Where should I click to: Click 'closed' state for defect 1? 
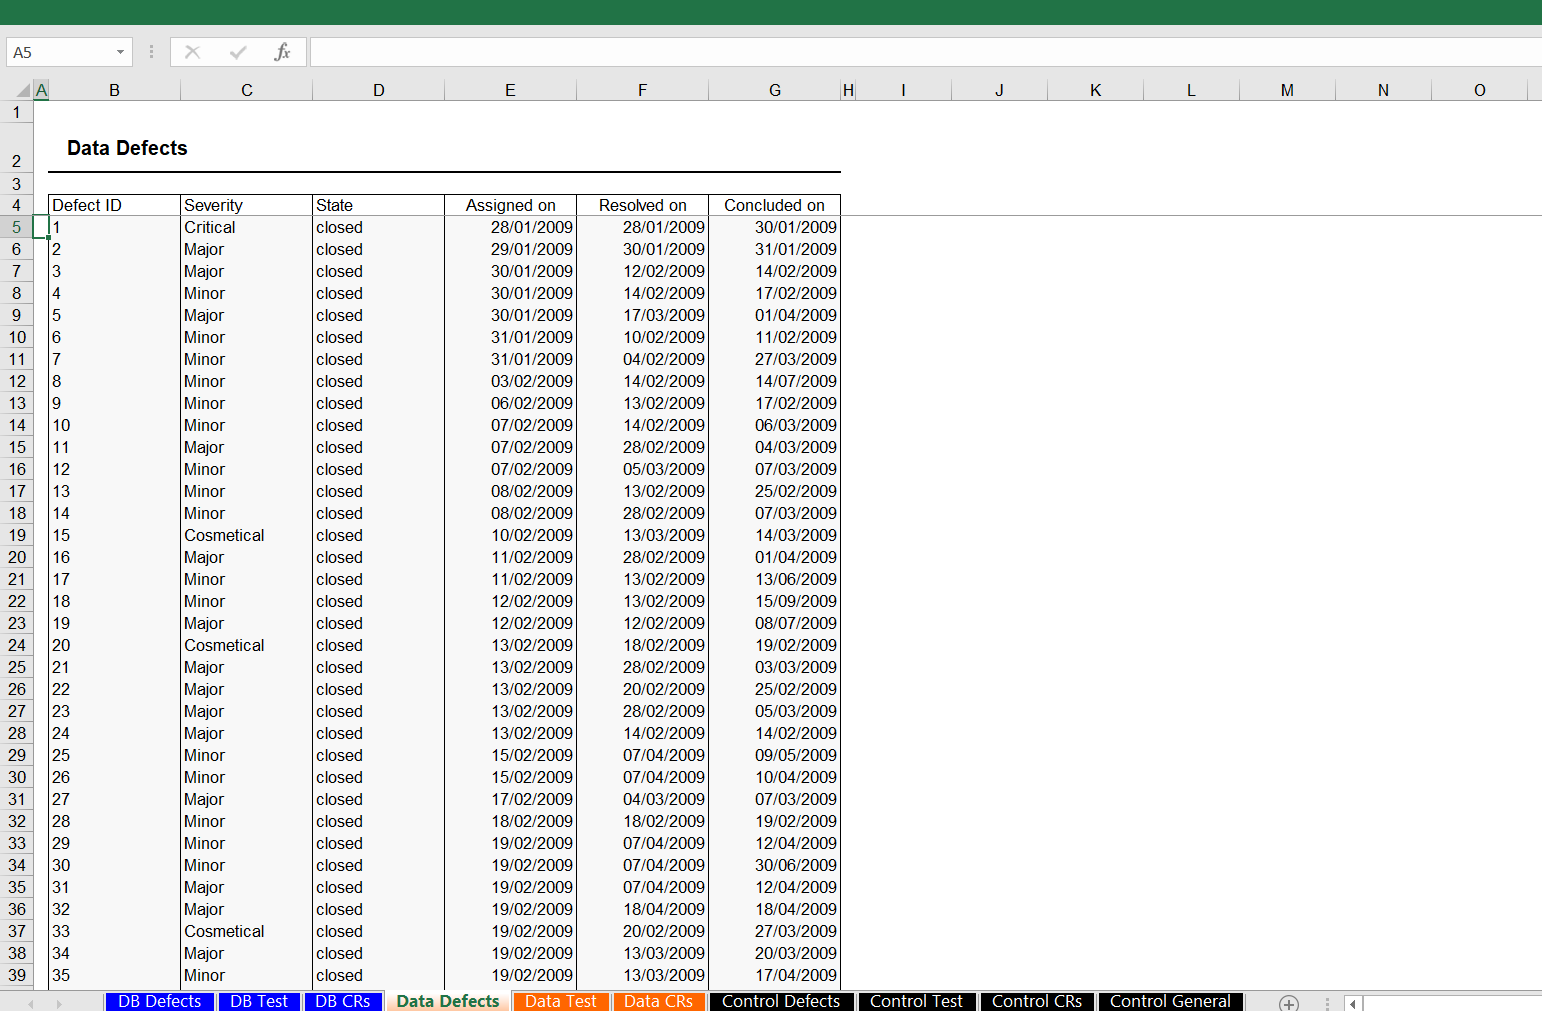(379, 227)
